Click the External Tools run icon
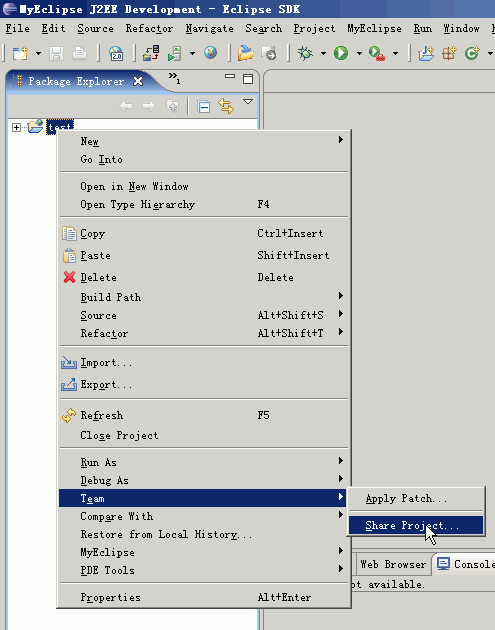 [x=377, y=53]
